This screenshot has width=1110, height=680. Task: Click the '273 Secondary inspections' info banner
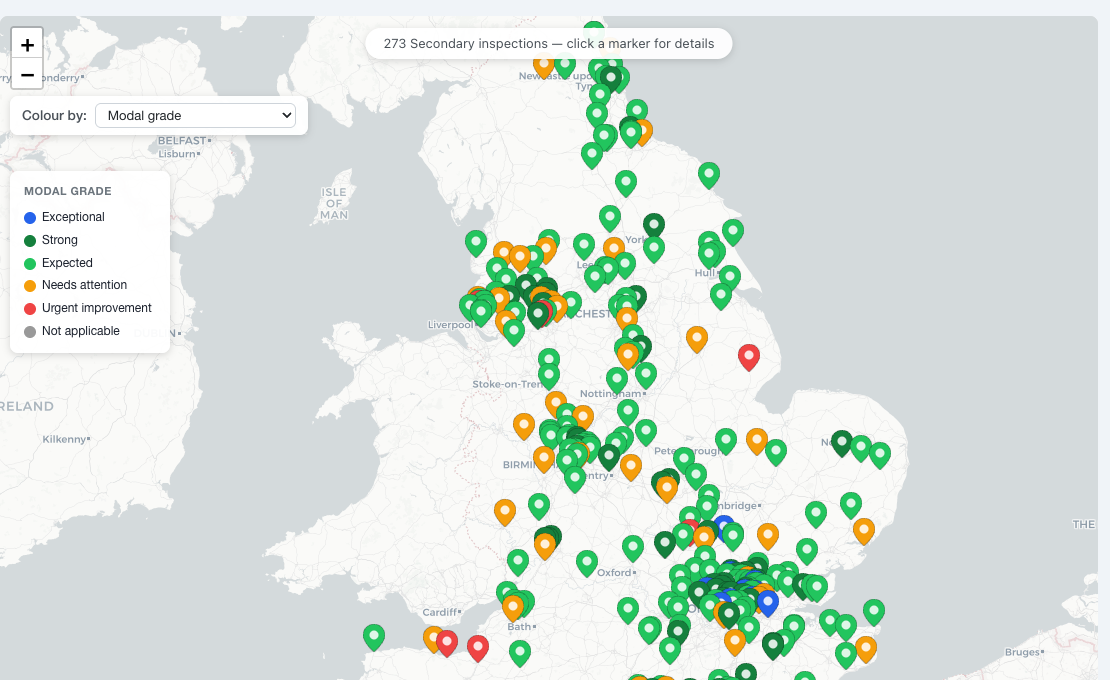click(549, 44)
